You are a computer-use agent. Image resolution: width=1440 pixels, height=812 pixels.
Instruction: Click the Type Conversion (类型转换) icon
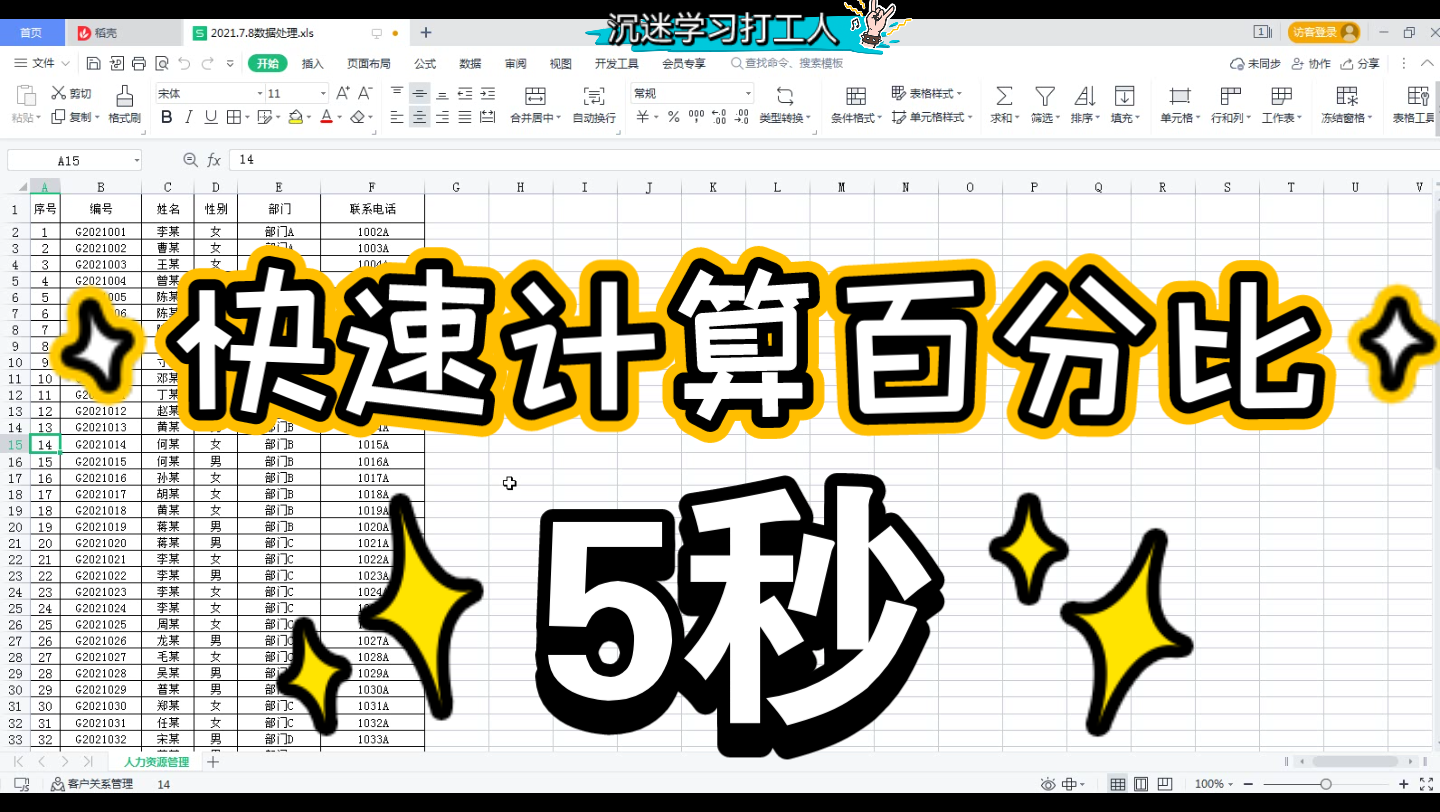click(785, 96)
